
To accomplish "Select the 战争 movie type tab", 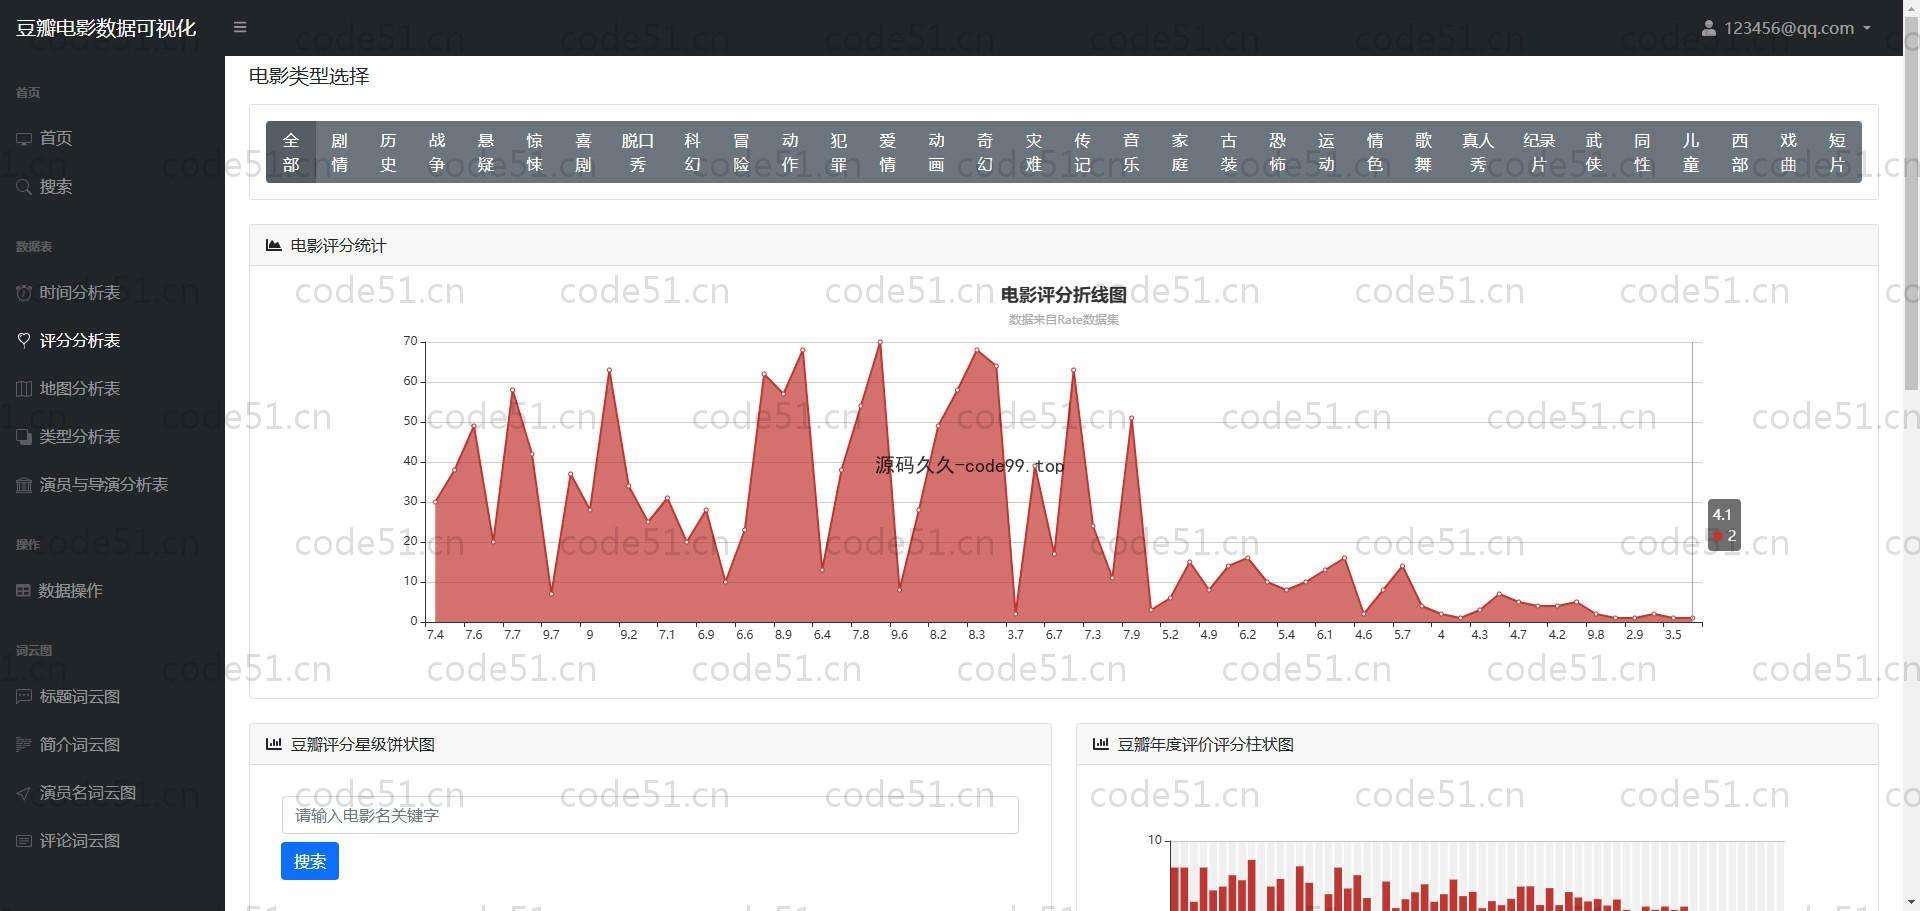I will (437, 152).
